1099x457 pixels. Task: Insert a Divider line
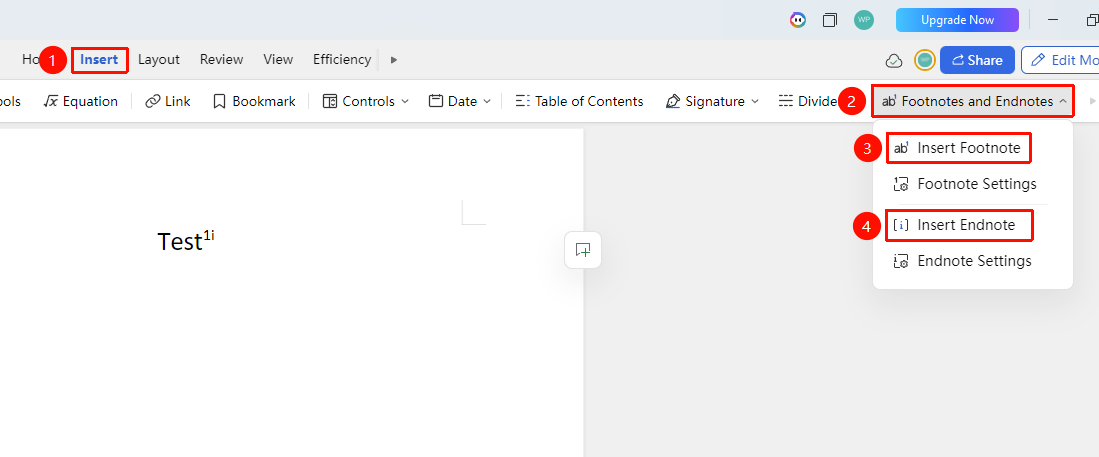(x=807, y=102)
